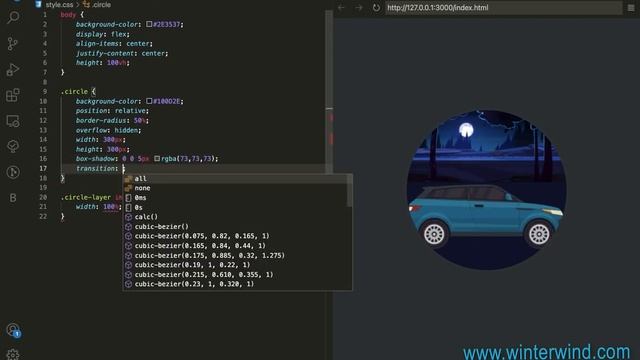Choose cubic-bezier(0.175, 0.885, 0.32, 1.275) suggestion
The height and width of the screenshot is (360, 640).
pos(236,256)
